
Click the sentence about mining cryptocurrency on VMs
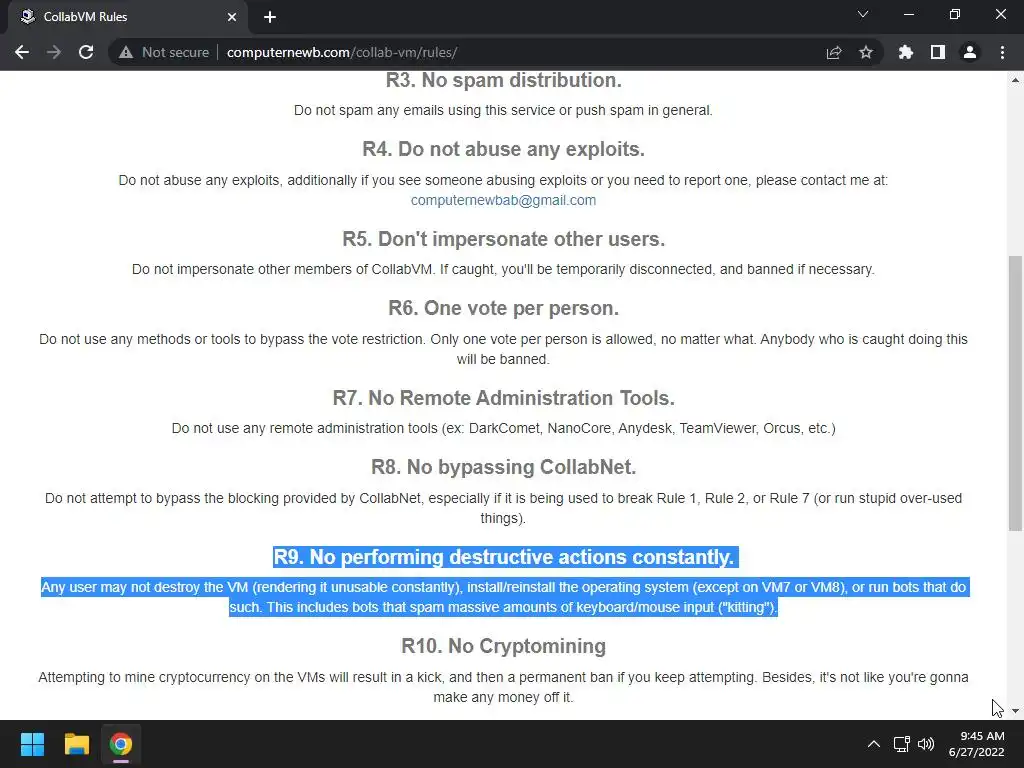click(x=504, y=687)
